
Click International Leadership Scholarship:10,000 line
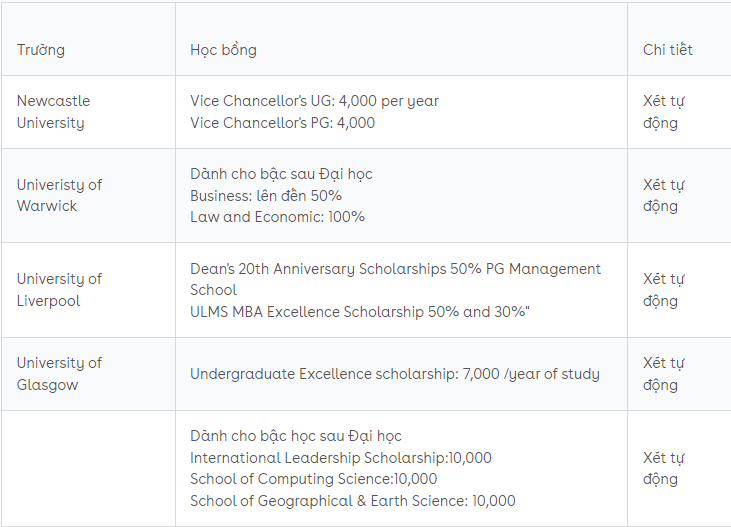tap(340, 458)
